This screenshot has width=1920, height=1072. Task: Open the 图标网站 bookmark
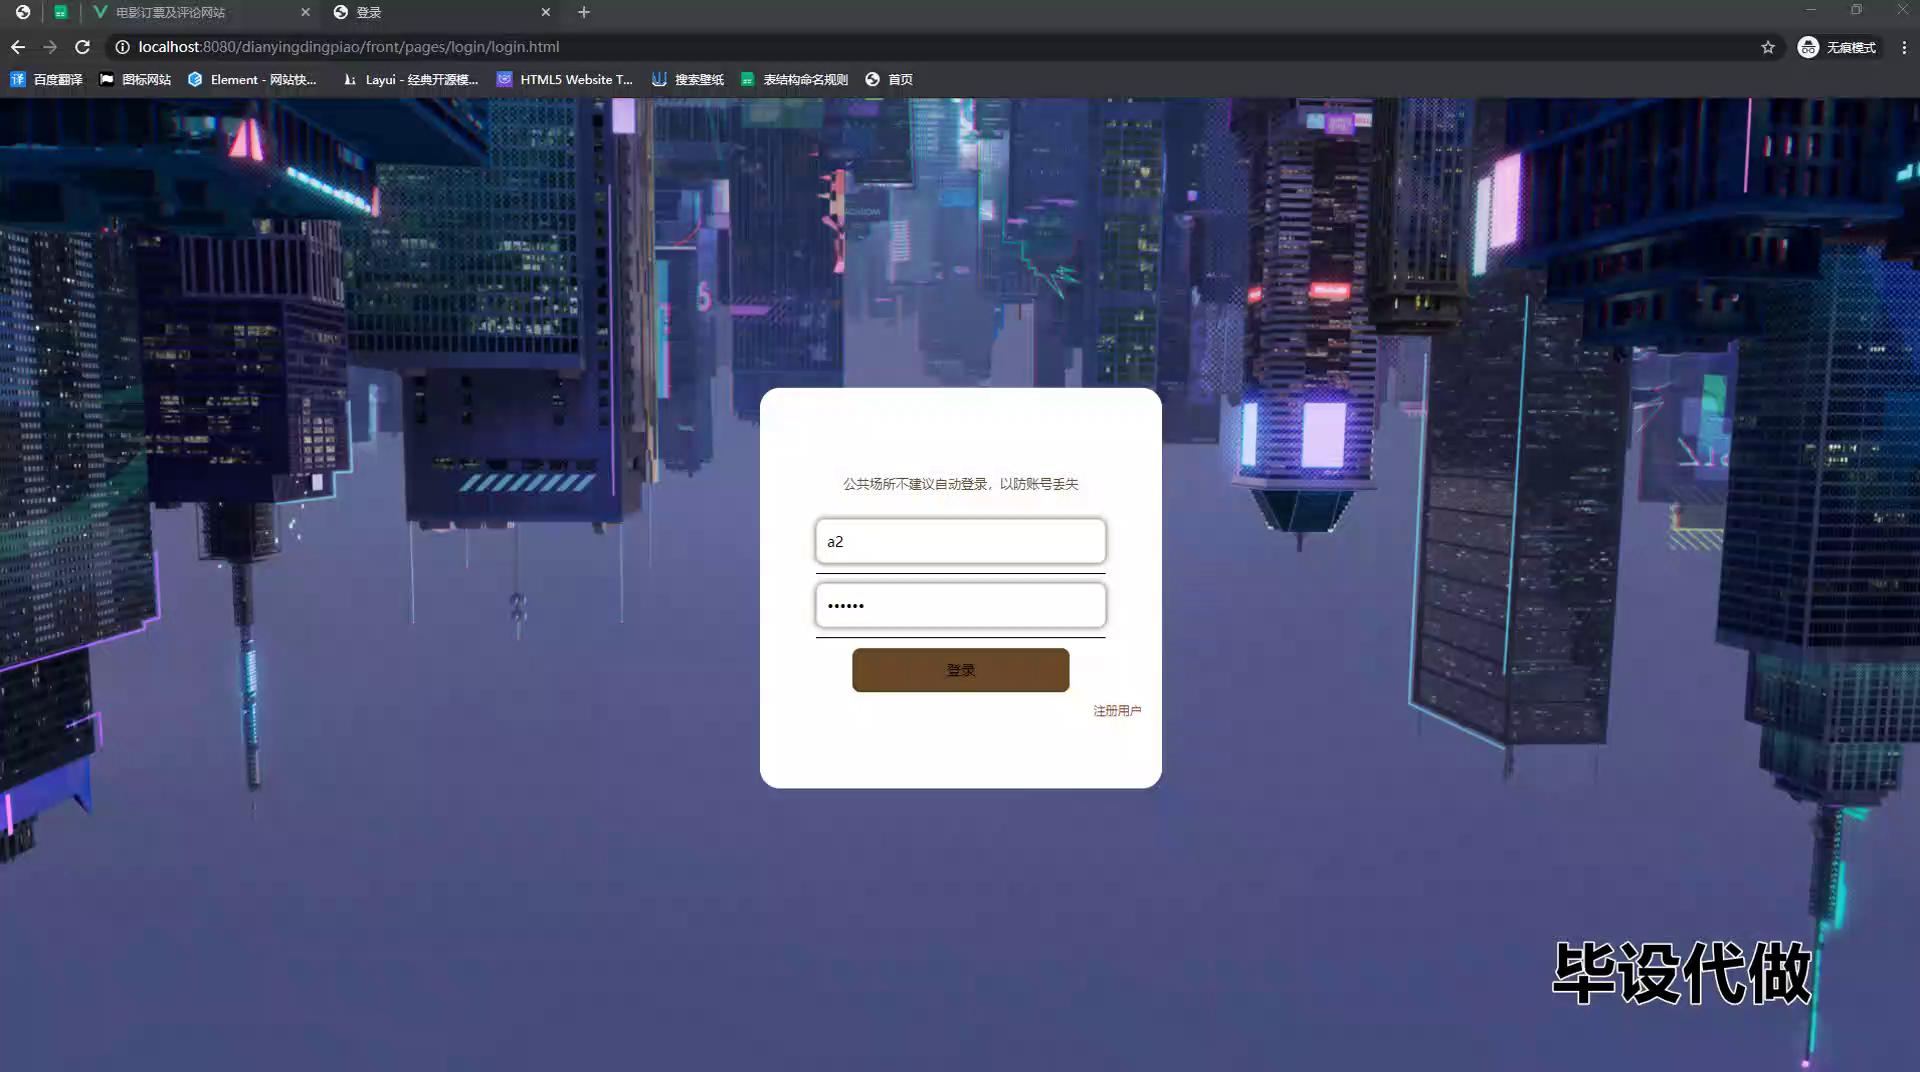tap(135, 79)
